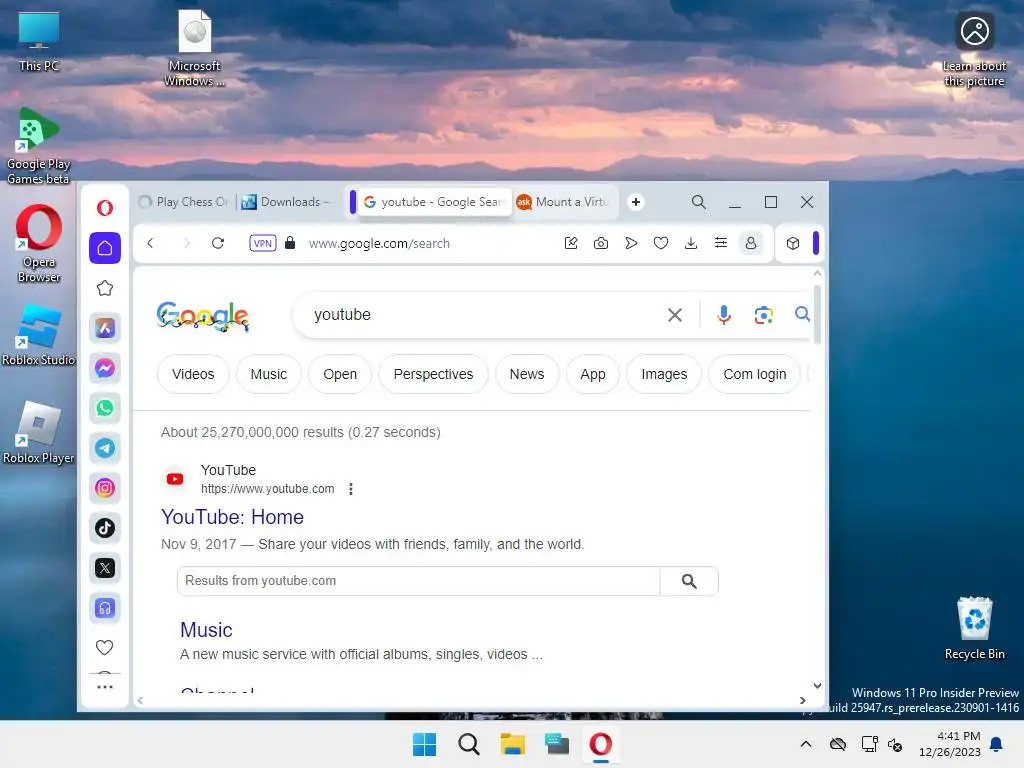
Task: Select the Images filter chip
Action: click(x=664, y=374)
